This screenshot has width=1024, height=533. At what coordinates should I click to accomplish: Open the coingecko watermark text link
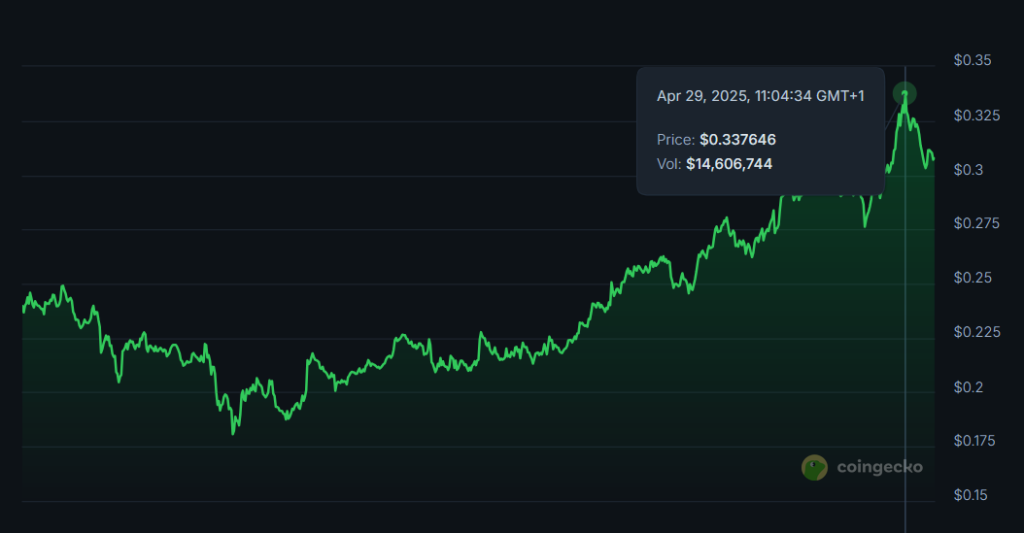pos(879,467)
